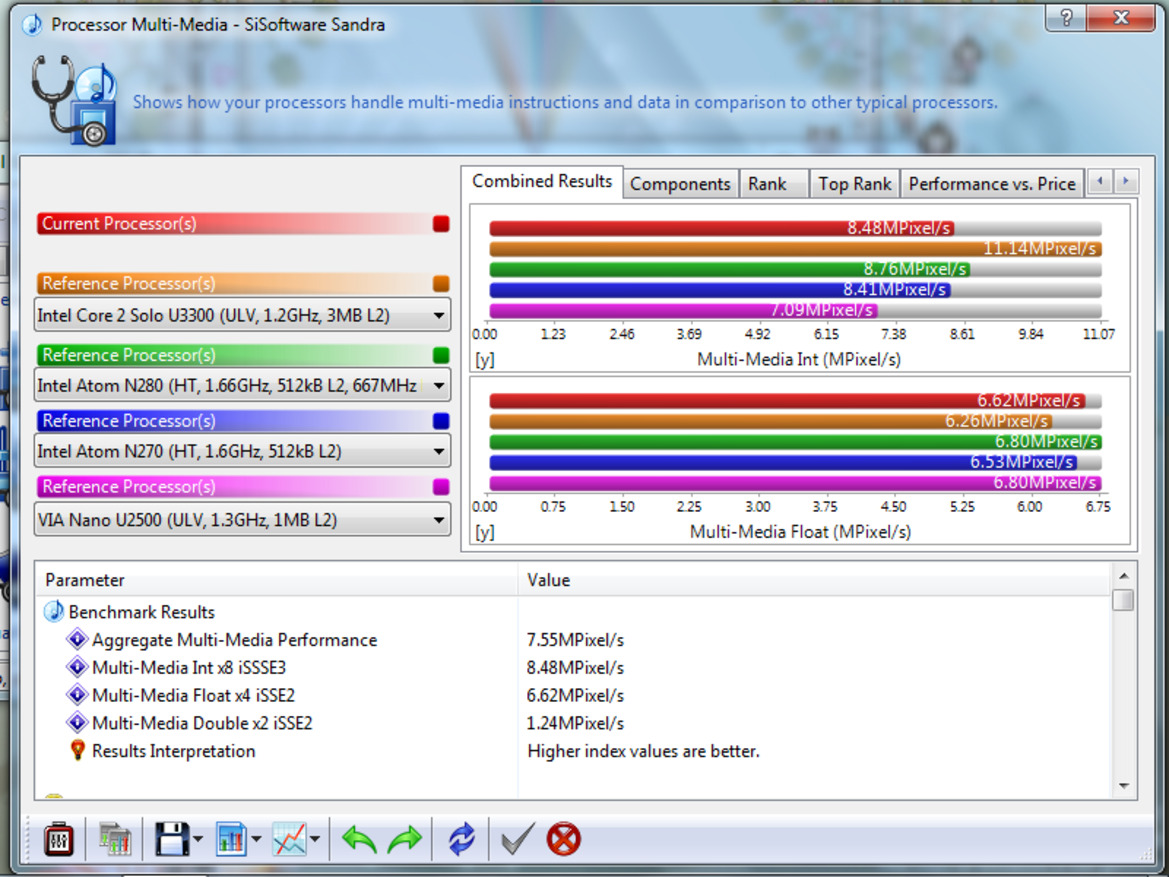
Task: Click the green back arrow icon
Action: 359,840
